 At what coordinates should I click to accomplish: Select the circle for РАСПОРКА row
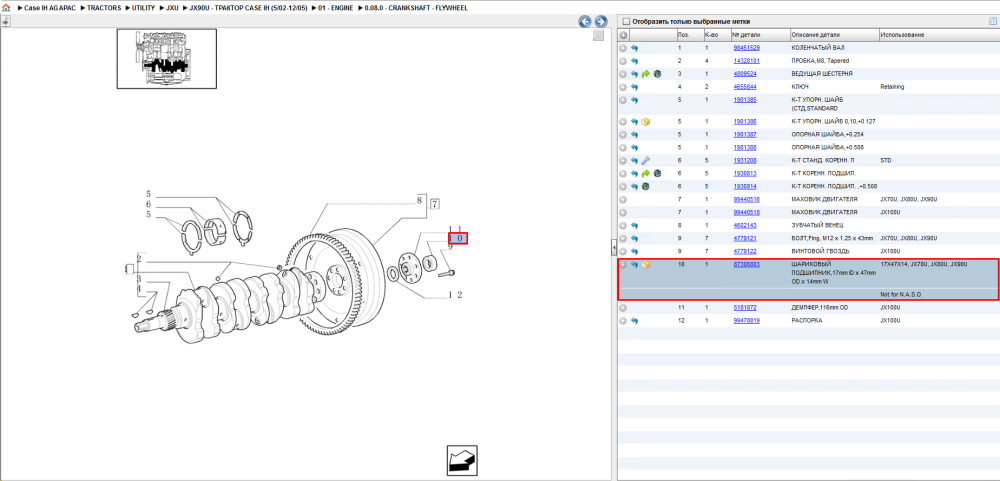tap(624, 320)
